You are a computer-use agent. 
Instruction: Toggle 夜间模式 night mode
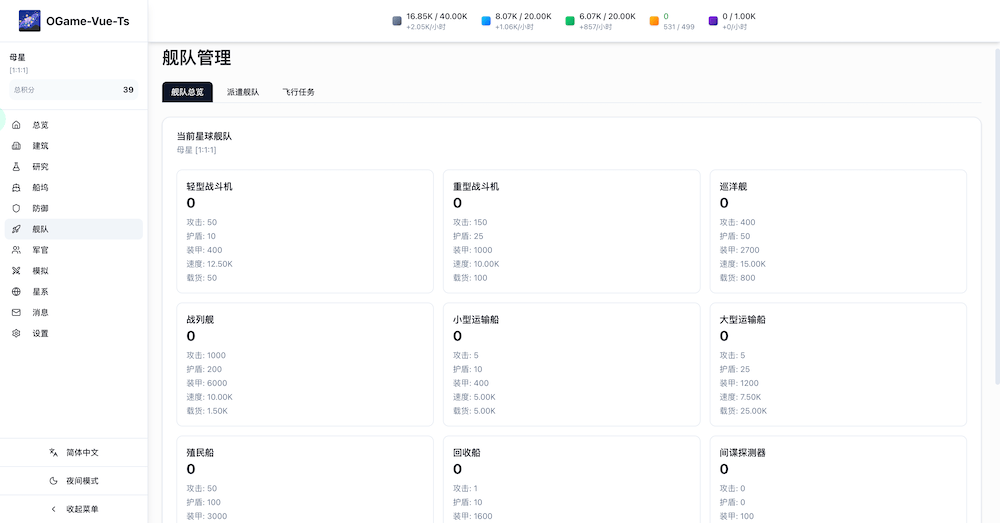point(74,481)
